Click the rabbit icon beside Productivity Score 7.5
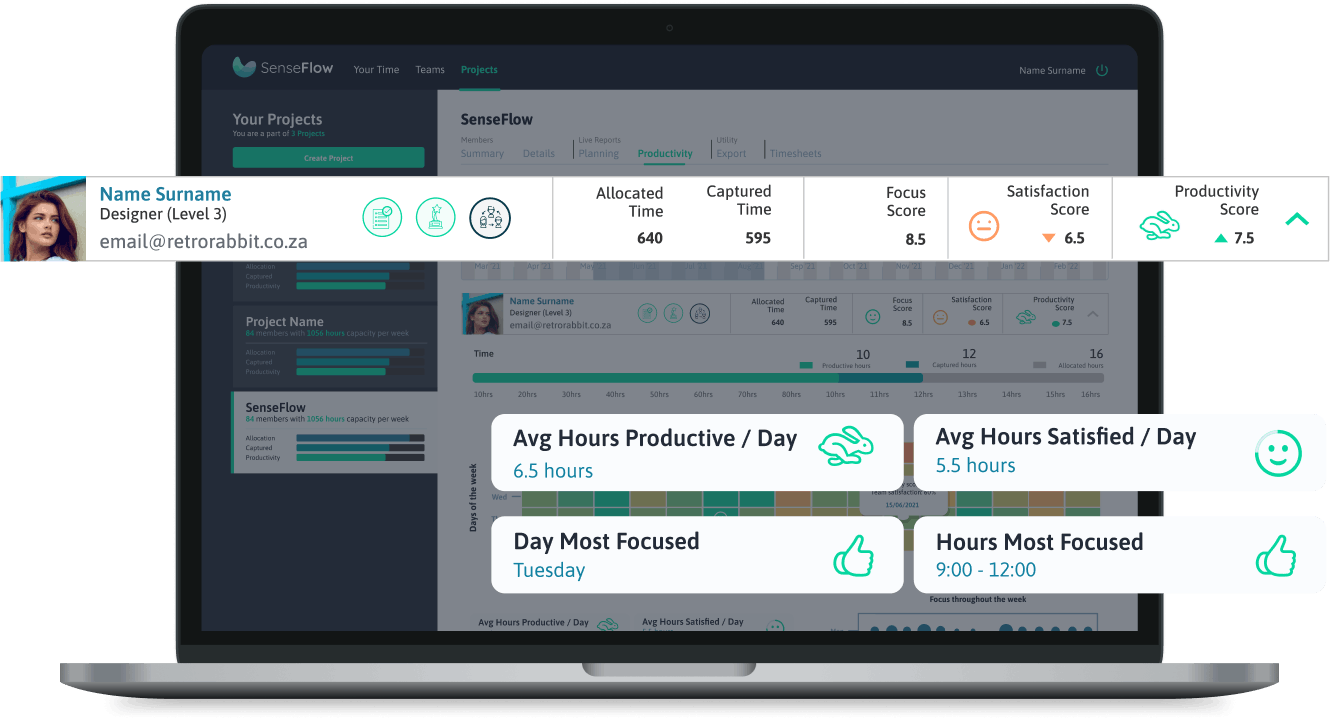Screen dimensions: 1330x720 pyautogui.click(x=1159, y=226)
